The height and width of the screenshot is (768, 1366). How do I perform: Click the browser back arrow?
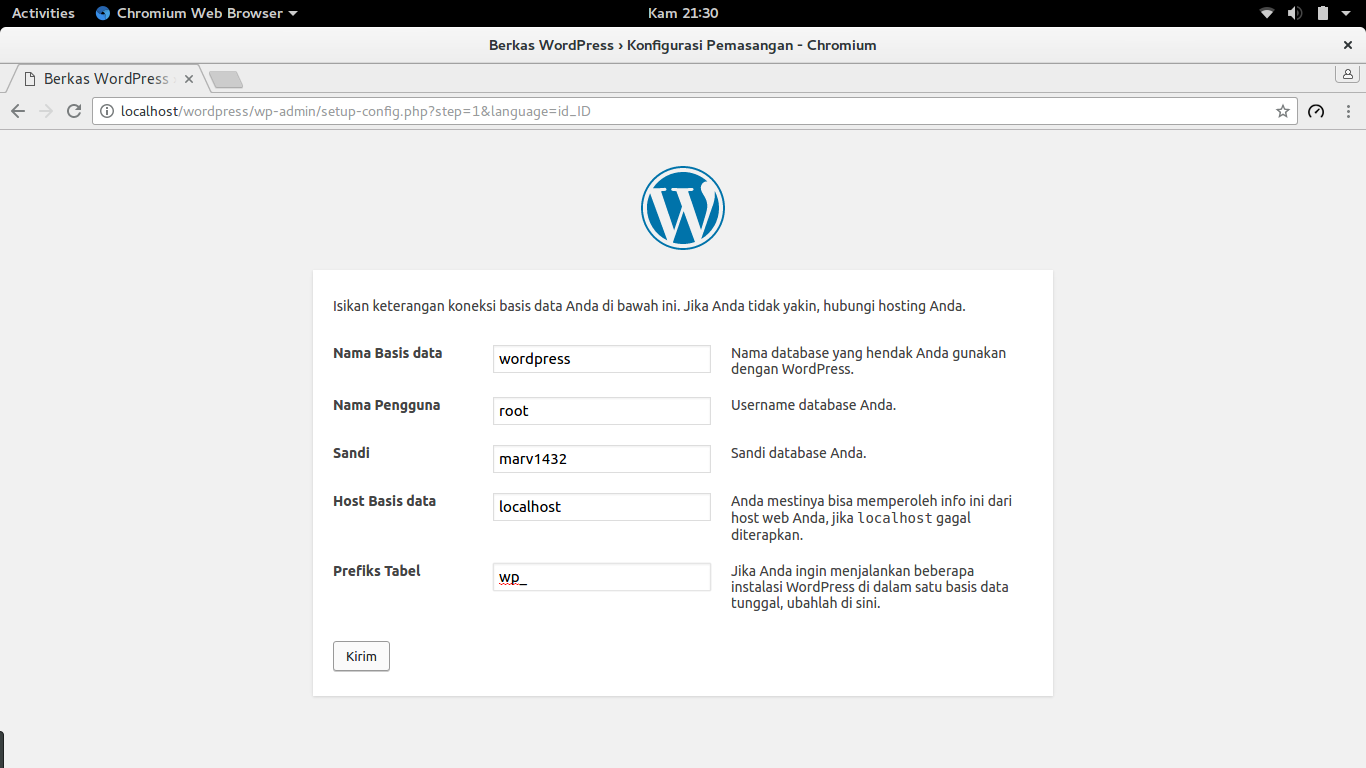click(x=18, y=111)
